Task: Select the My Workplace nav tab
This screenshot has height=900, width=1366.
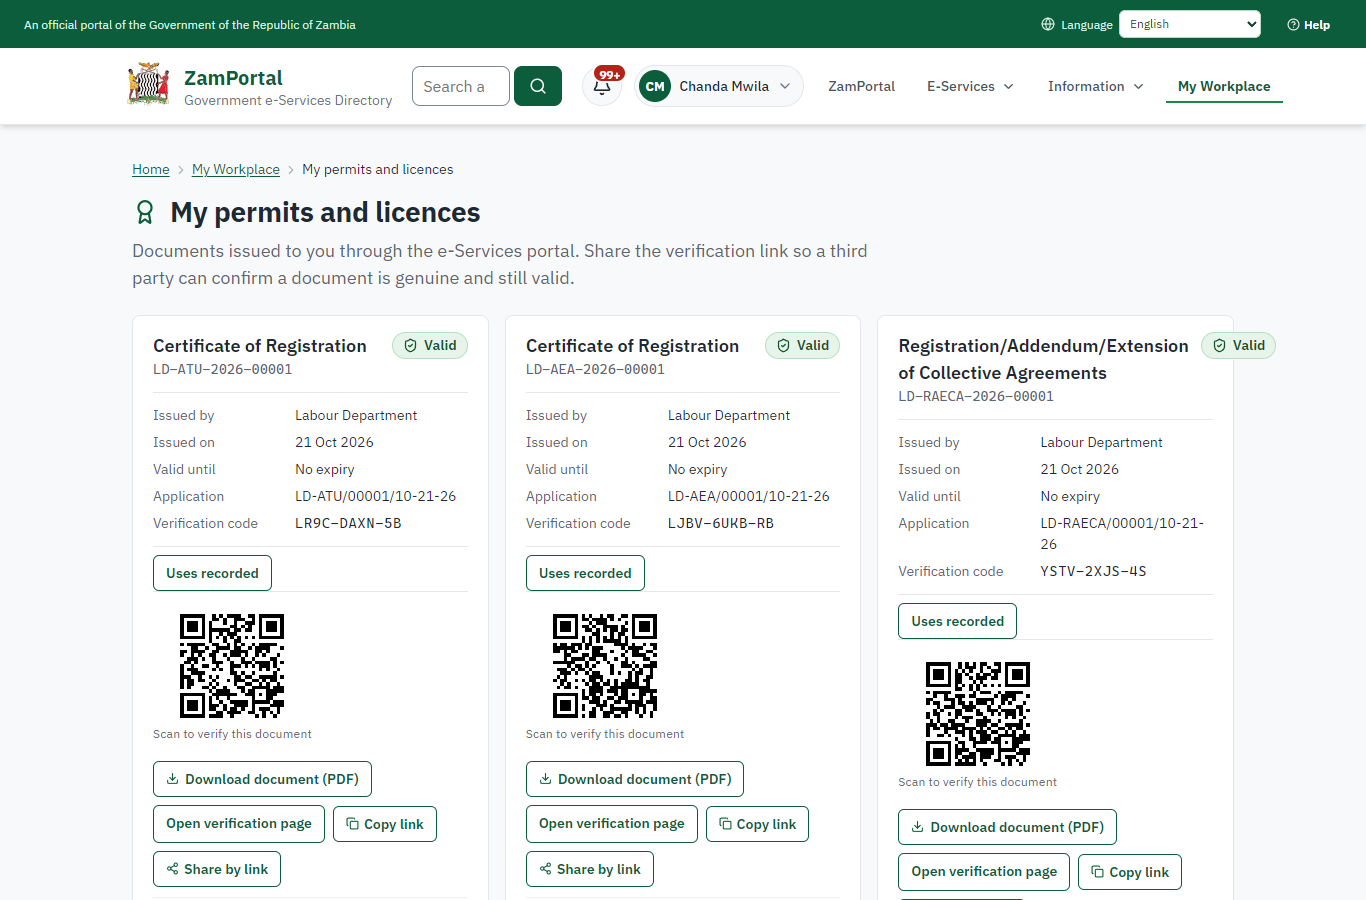Action: point(1224,86)
